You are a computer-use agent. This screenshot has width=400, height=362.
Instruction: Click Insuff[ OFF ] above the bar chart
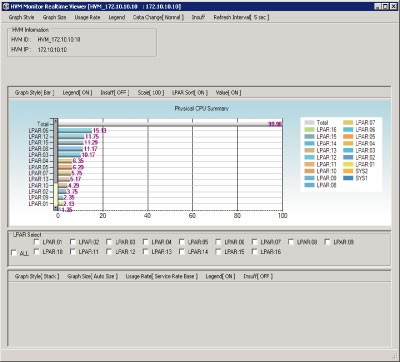pyautogui.click(x=115, y=93)
